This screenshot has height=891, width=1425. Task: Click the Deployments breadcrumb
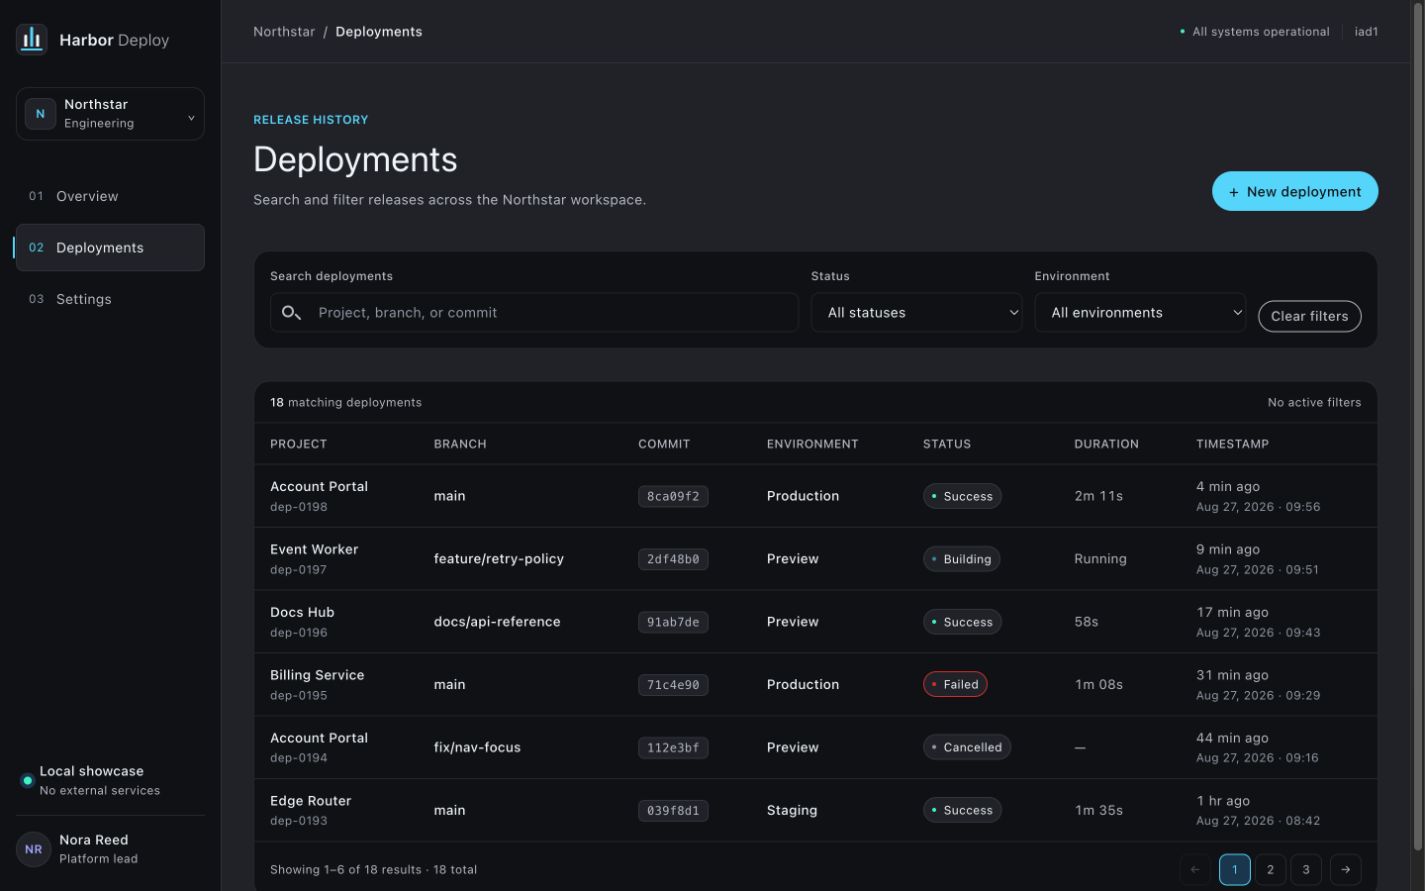click(x=379, y=32)
